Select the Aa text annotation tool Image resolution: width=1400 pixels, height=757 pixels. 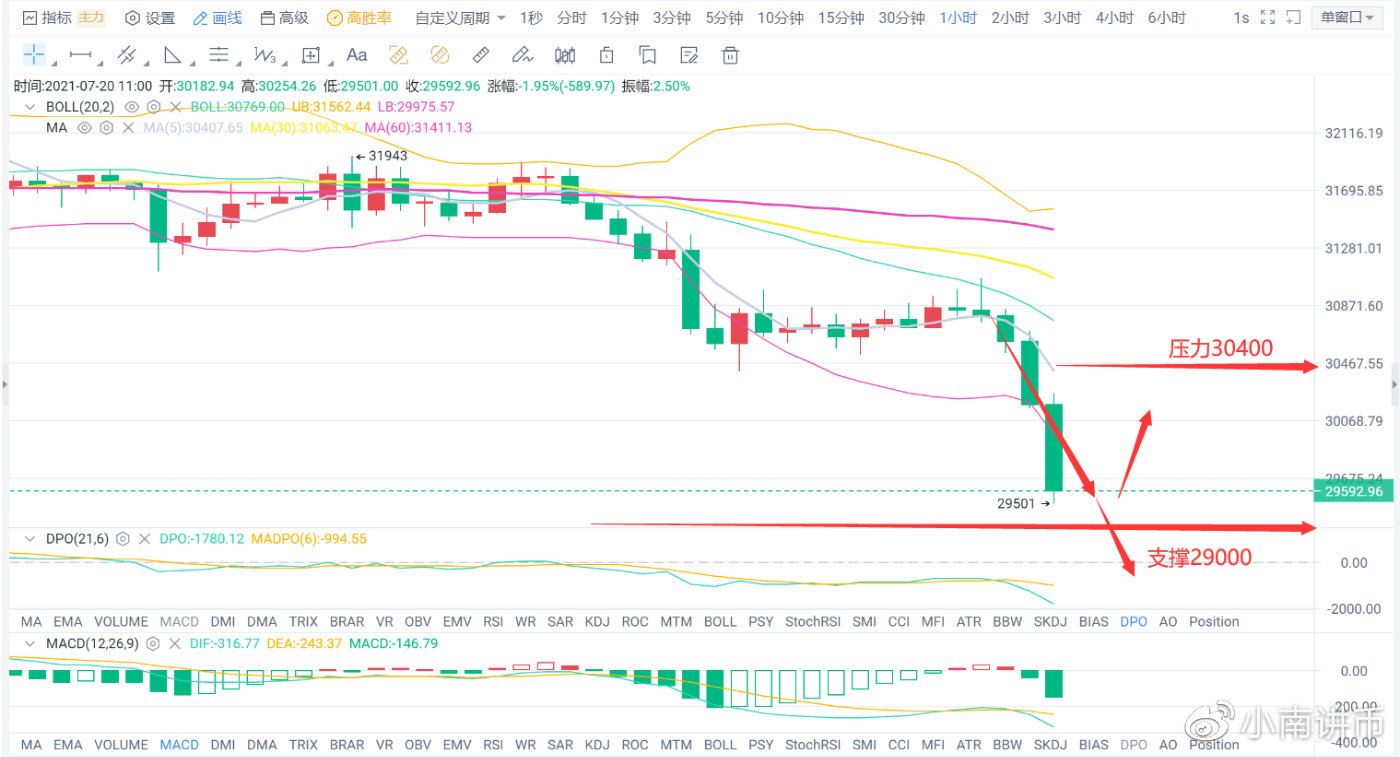point(356,55)
